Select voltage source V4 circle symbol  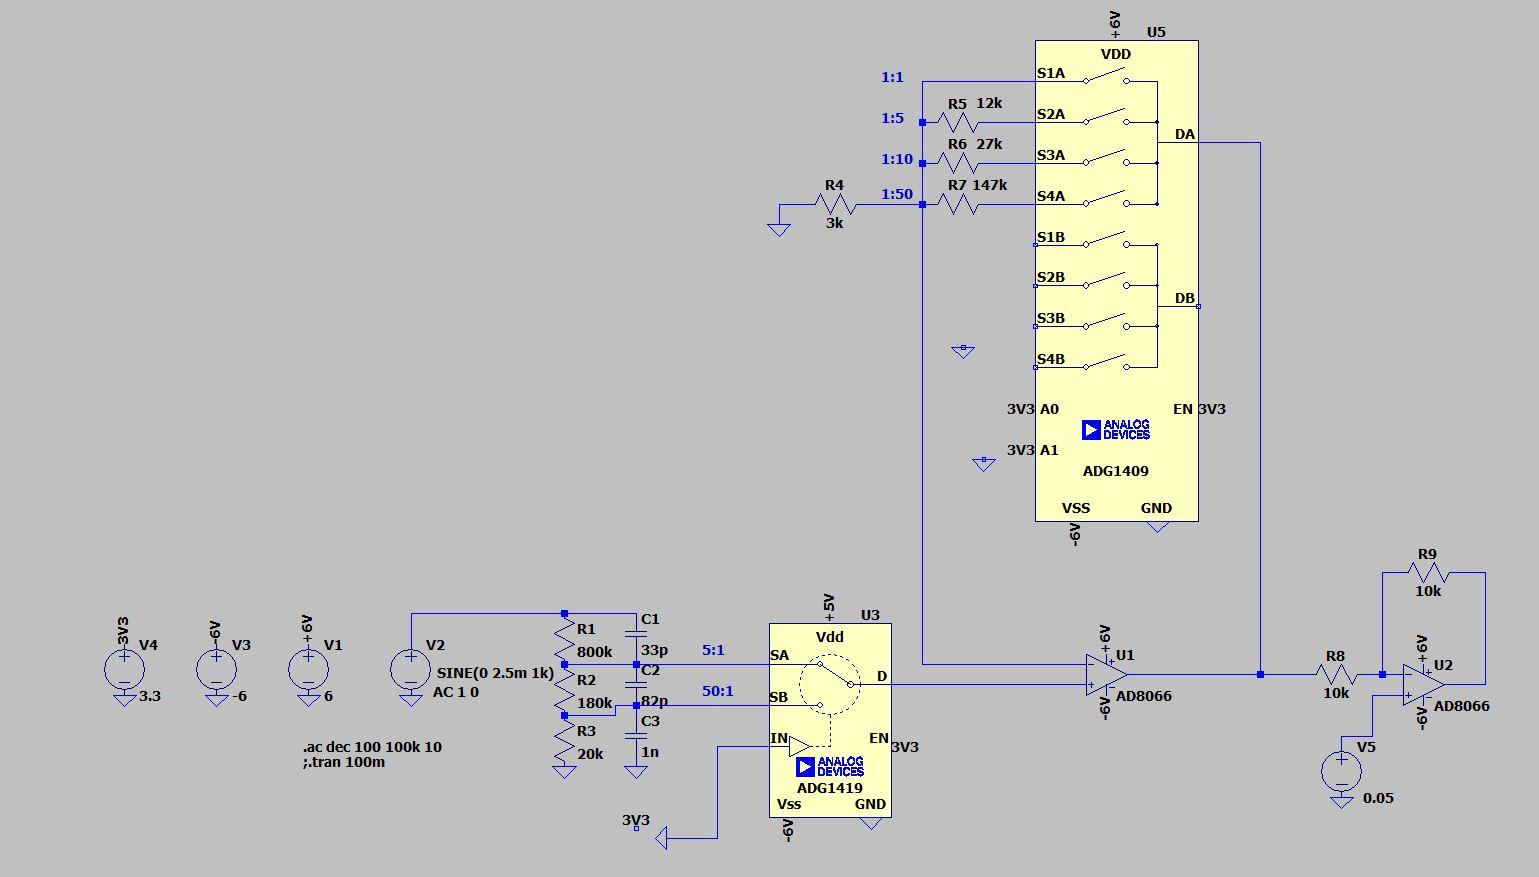point(124,669)
